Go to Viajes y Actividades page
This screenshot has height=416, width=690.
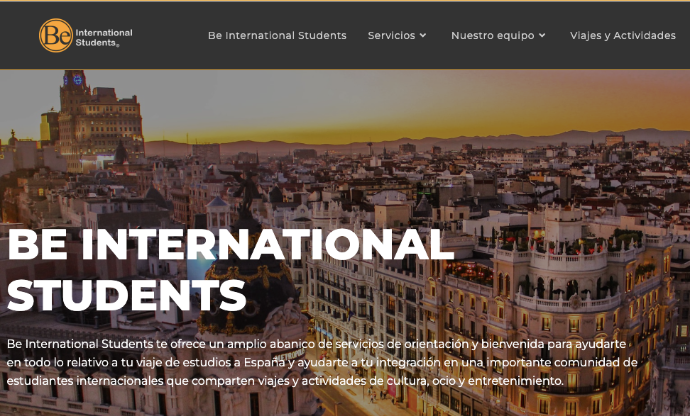coord(623,35)
